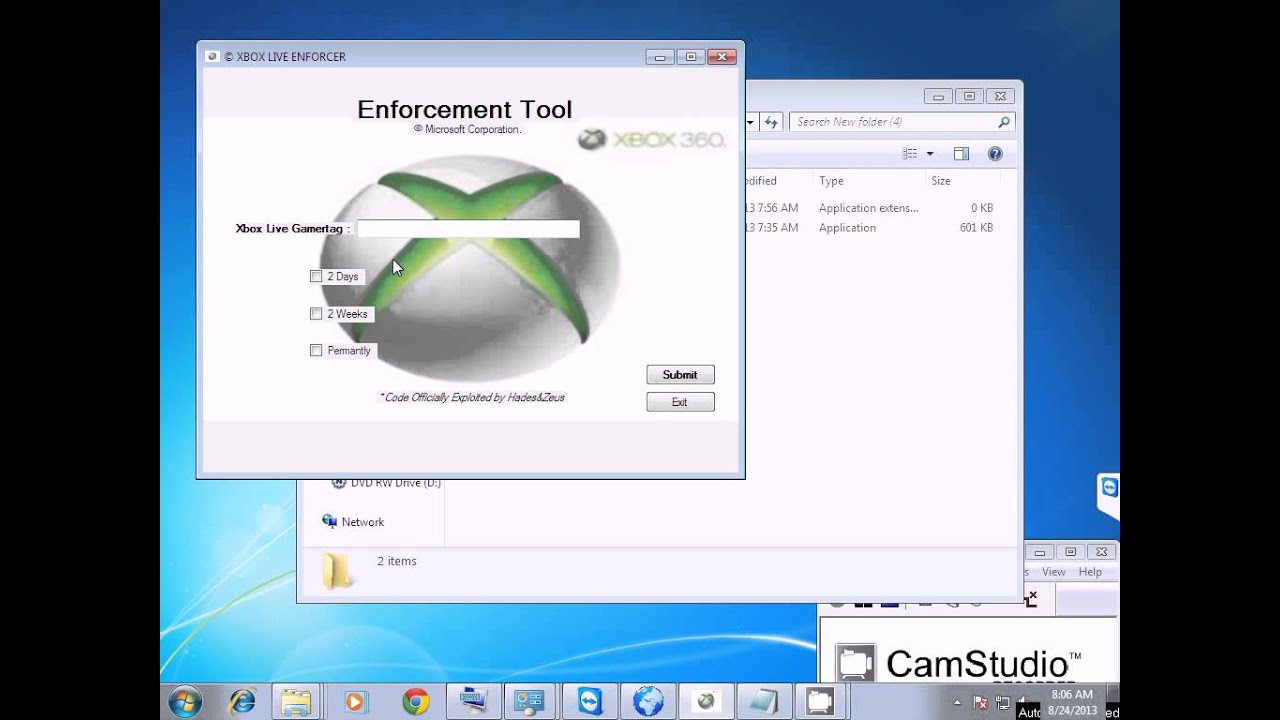Open Windows Explorer from taskbar
Viewport: 1280px width, 720px height.
click(296, 702)
